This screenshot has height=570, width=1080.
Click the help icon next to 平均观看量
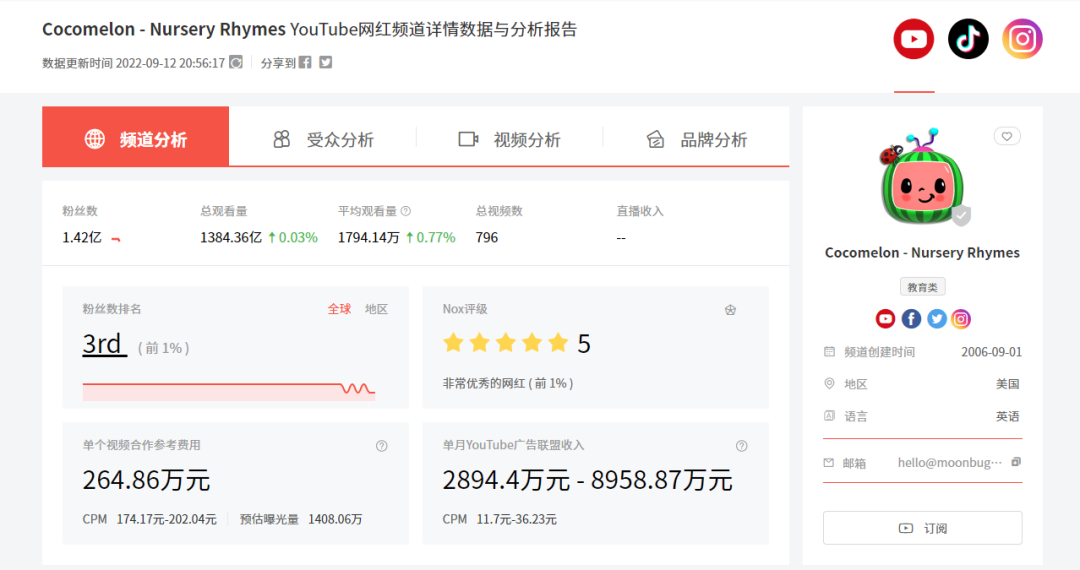click(406, 211)
